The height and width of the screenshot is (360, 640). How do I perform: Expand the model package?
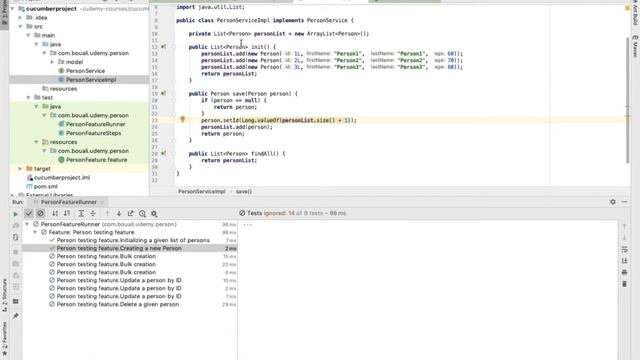pyautogui.click(x=52, y=62)
